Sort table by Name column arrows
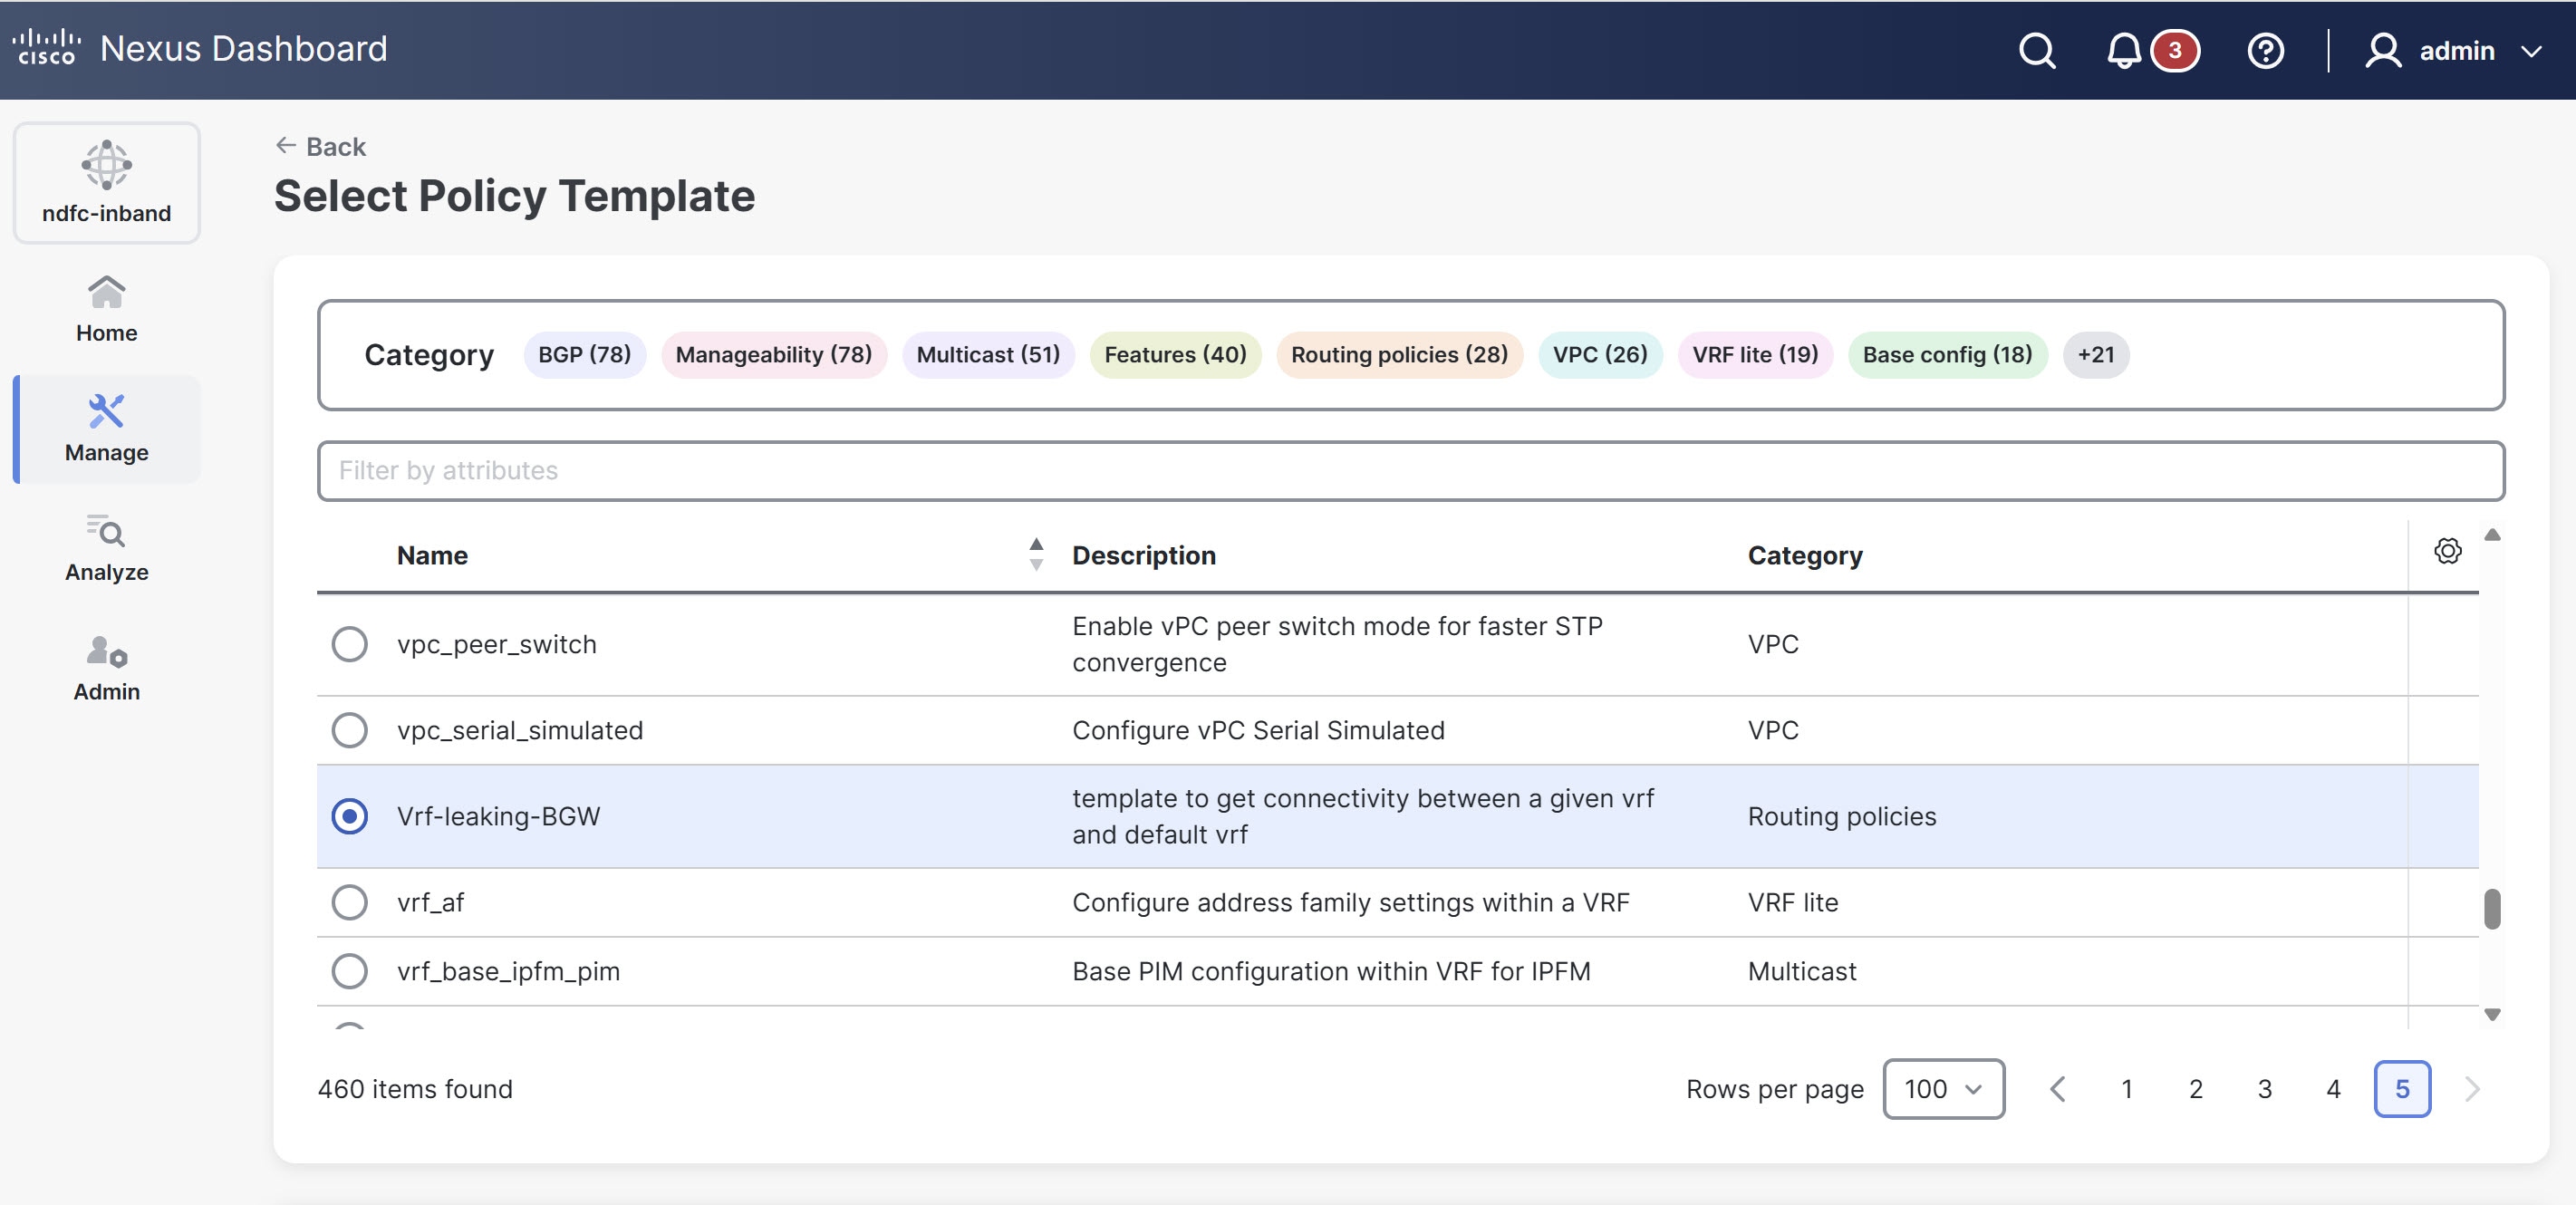 click(x=1036, y=554)
